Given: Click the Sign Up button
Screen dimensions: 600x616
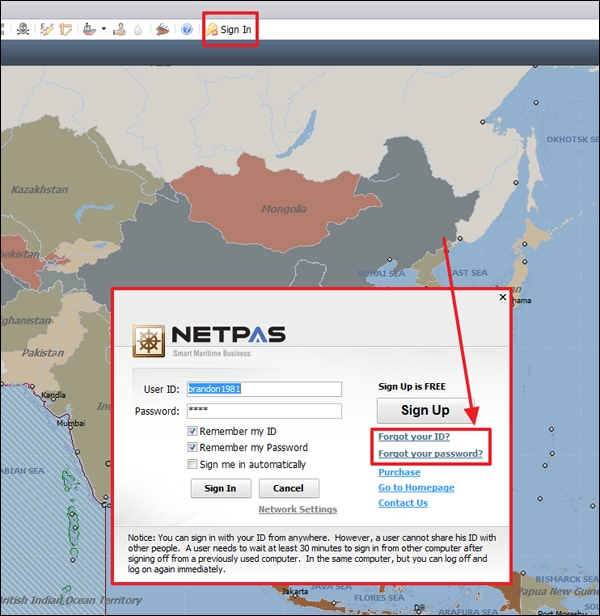Looking at the screenshot, I should 426,411.
